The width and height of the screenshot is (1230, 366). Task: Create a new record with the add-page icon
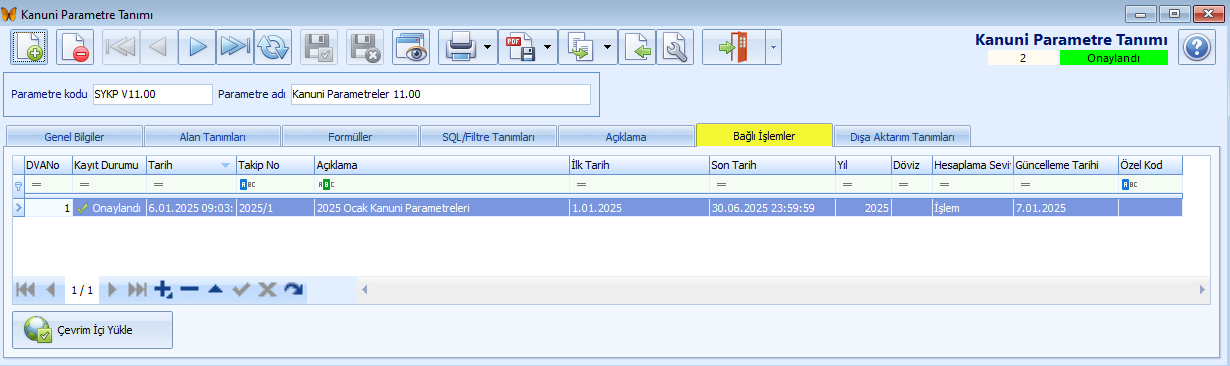pos(29,47)
